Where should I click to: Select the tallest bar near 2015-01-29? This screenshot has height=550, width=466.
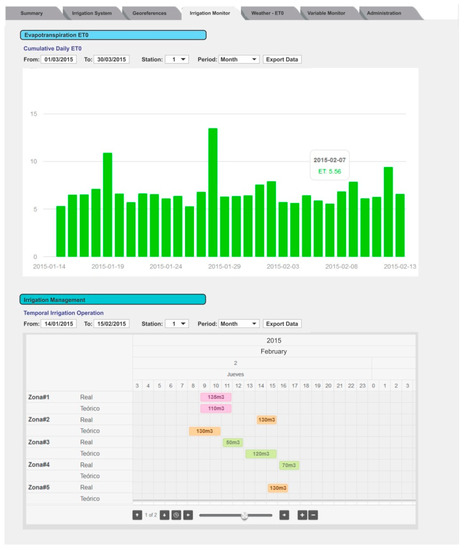pyautogui.click(x=213, y=192)
